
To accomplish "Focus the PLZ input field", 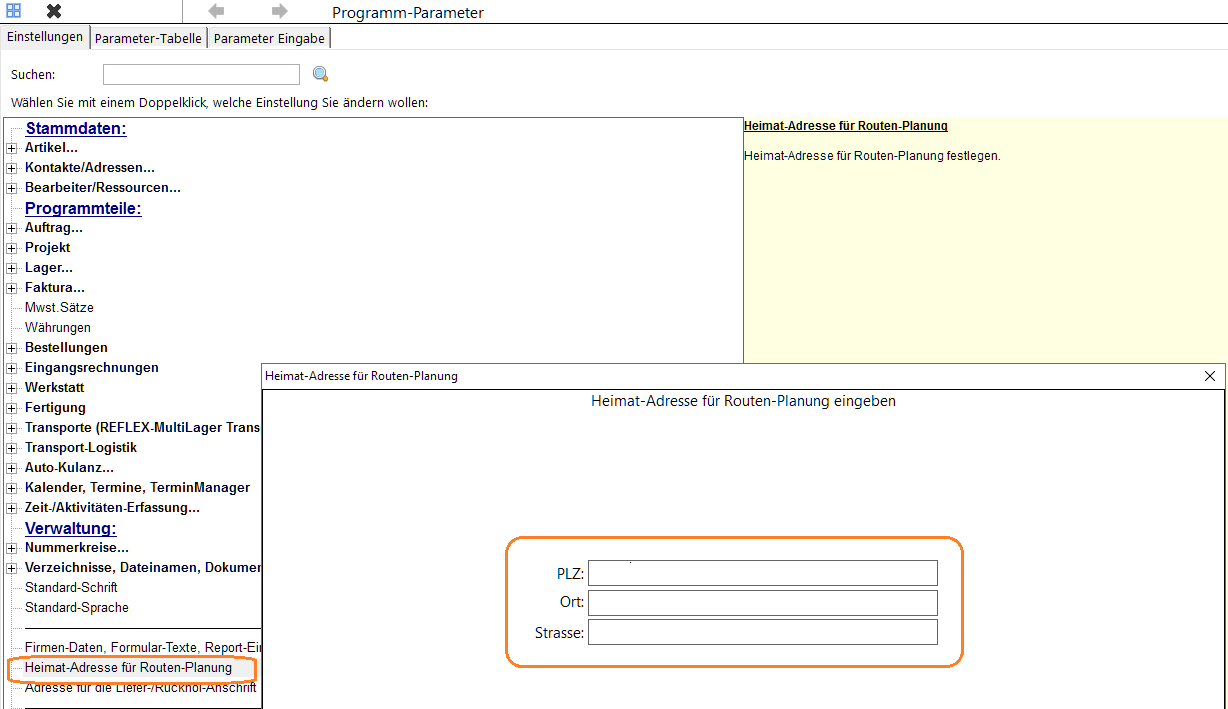I will pos(763,573).
